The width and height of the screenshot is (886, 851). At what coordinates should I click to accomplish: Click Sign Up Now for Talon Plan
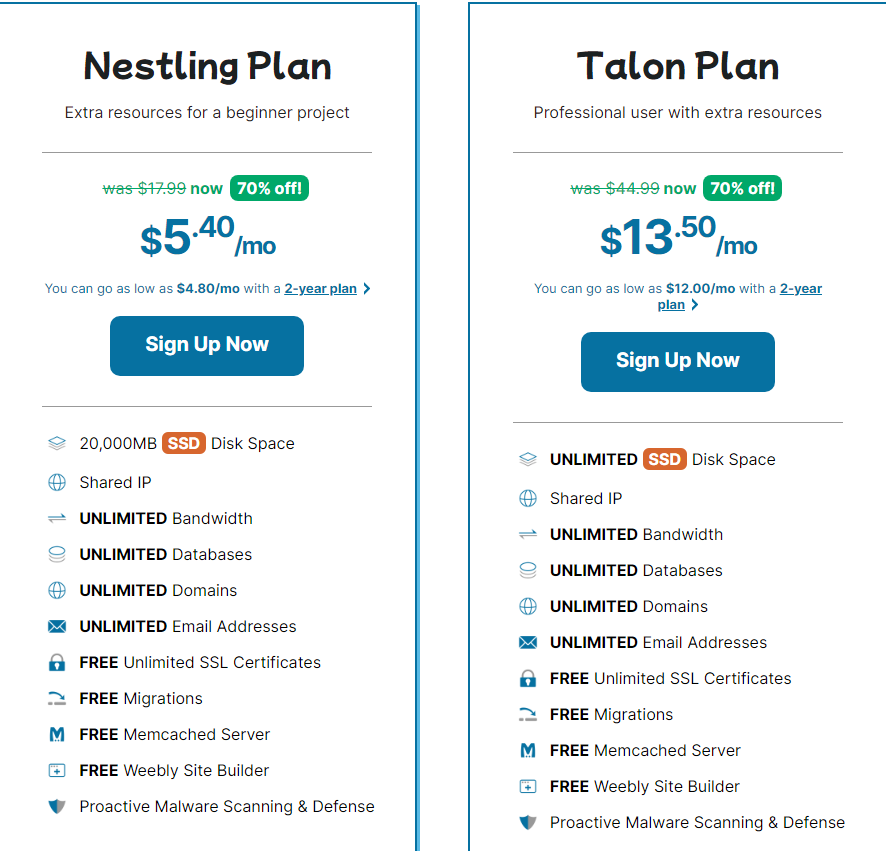tap(677, 361)
